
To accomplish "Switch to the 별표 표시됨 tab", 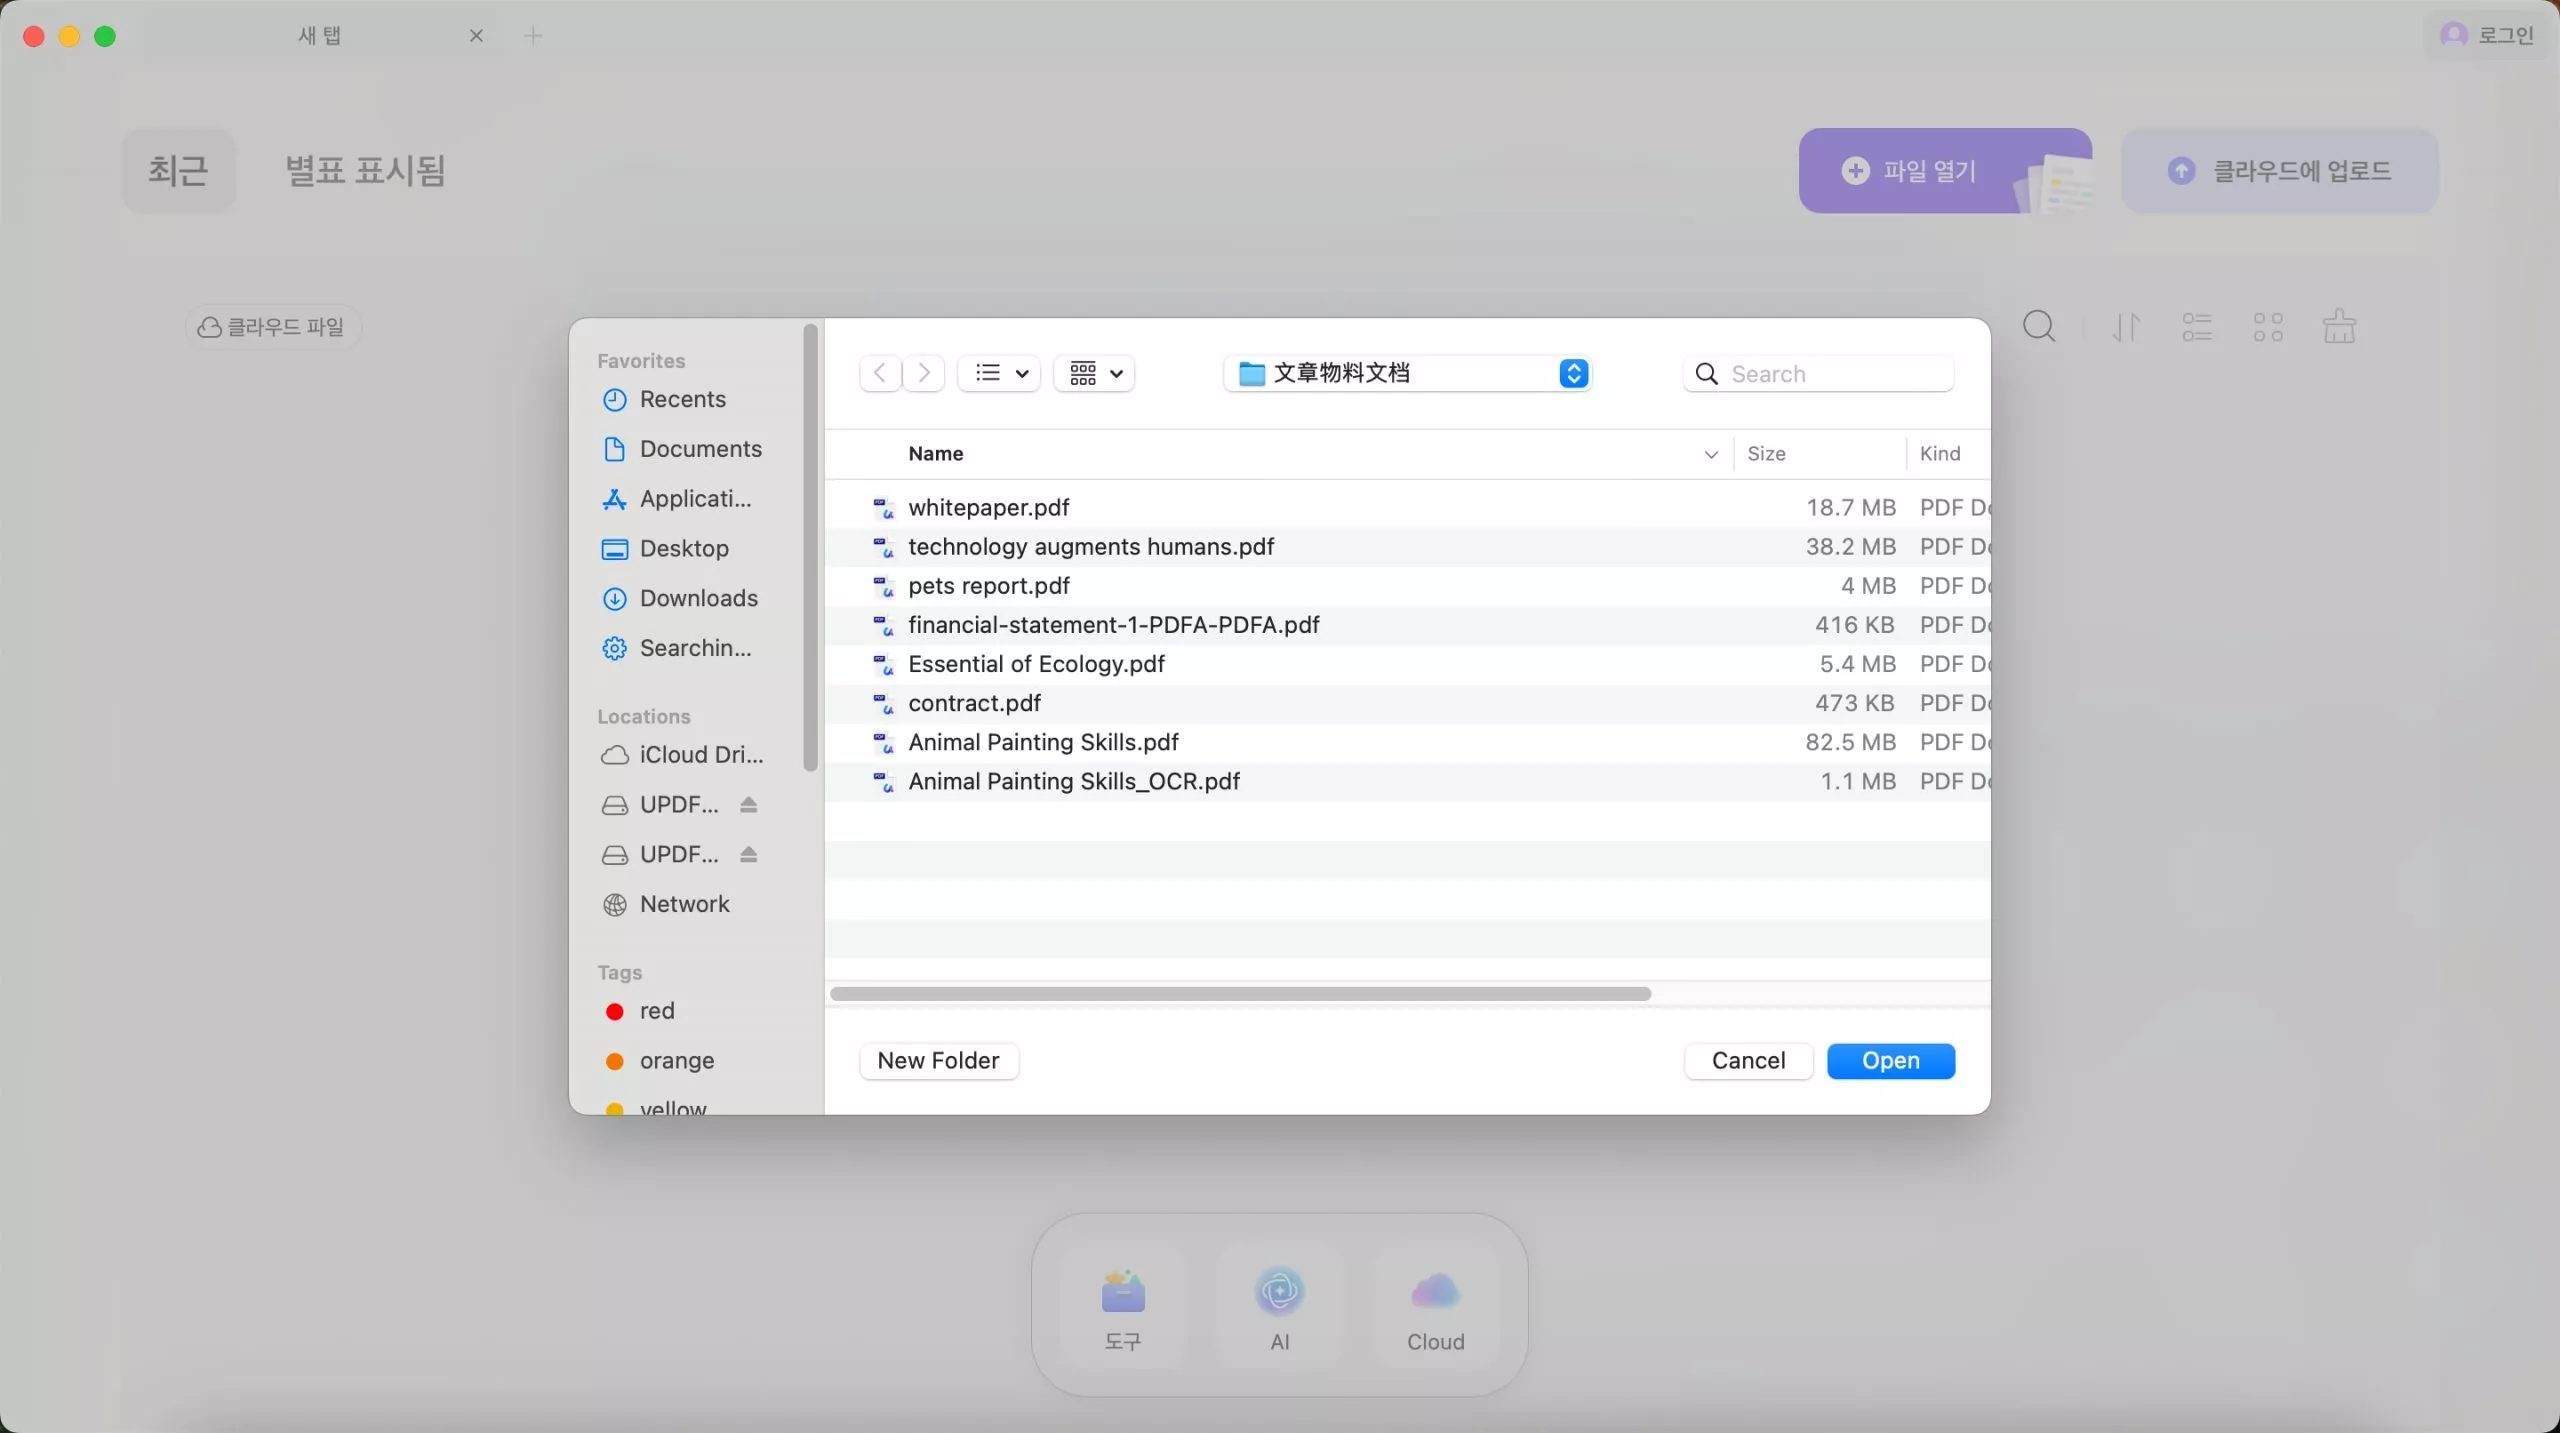I will pos(365,170).
